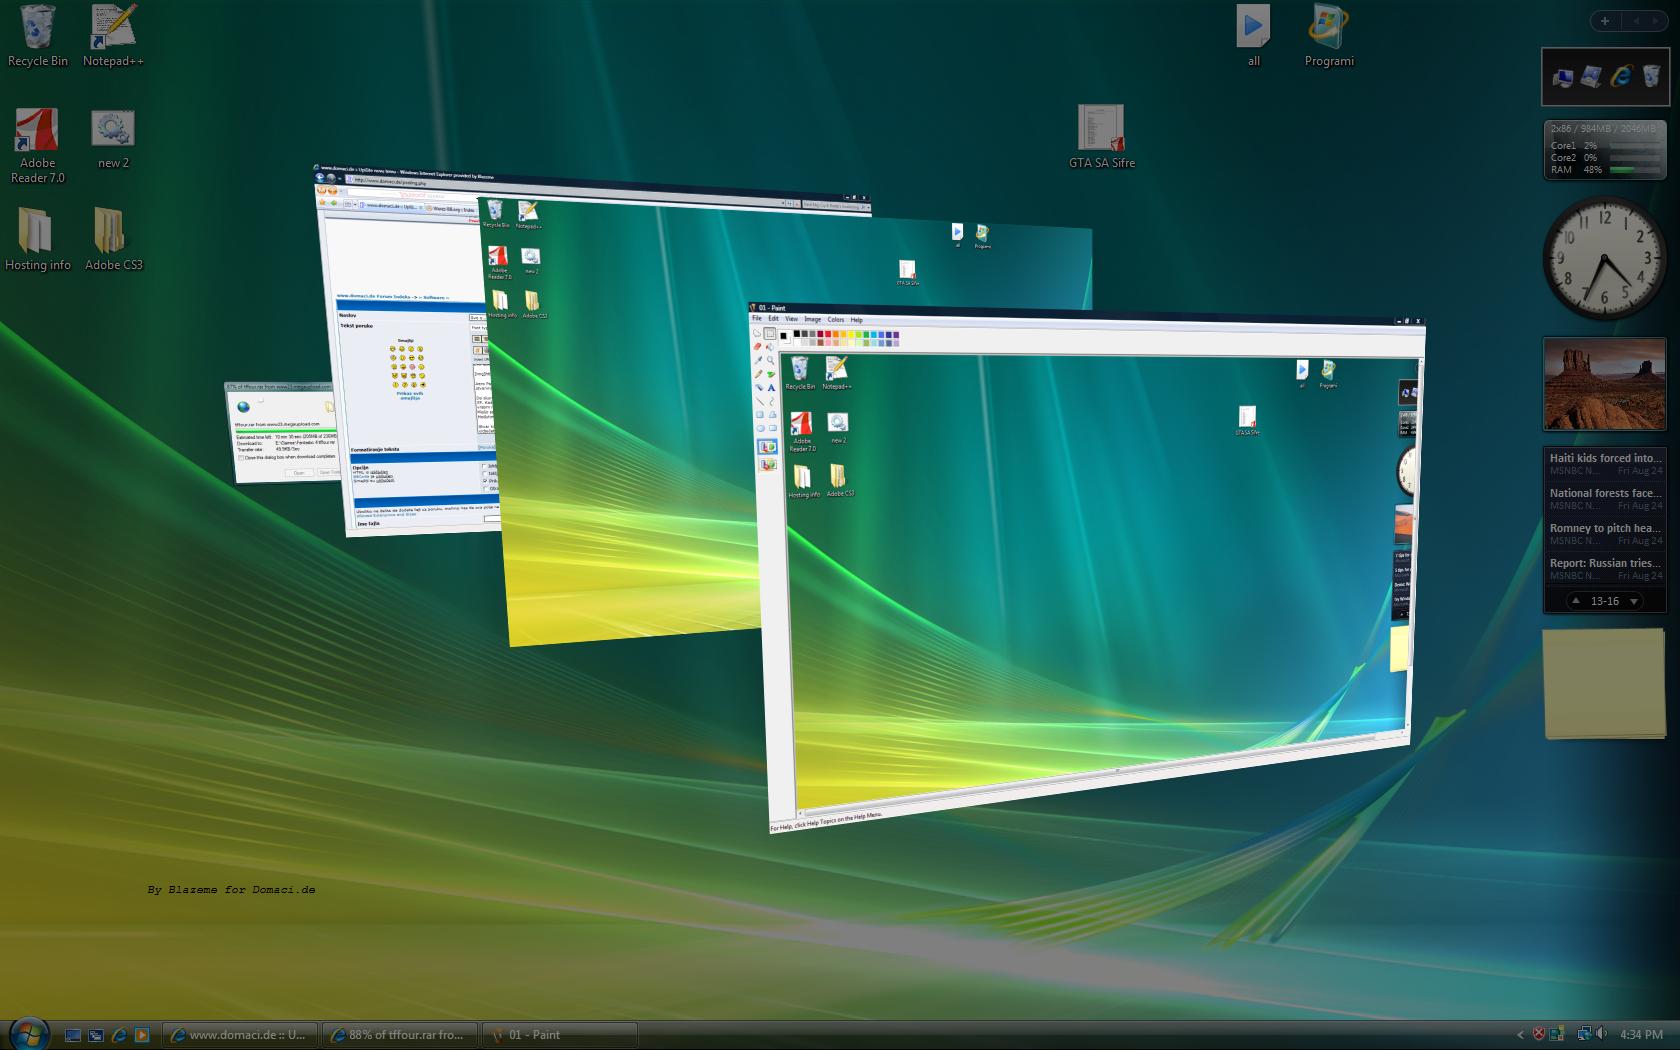Show hidden tray icons chevron
The height and width of the screenshot is (1050, 1680).
tap(1520, 1034)
